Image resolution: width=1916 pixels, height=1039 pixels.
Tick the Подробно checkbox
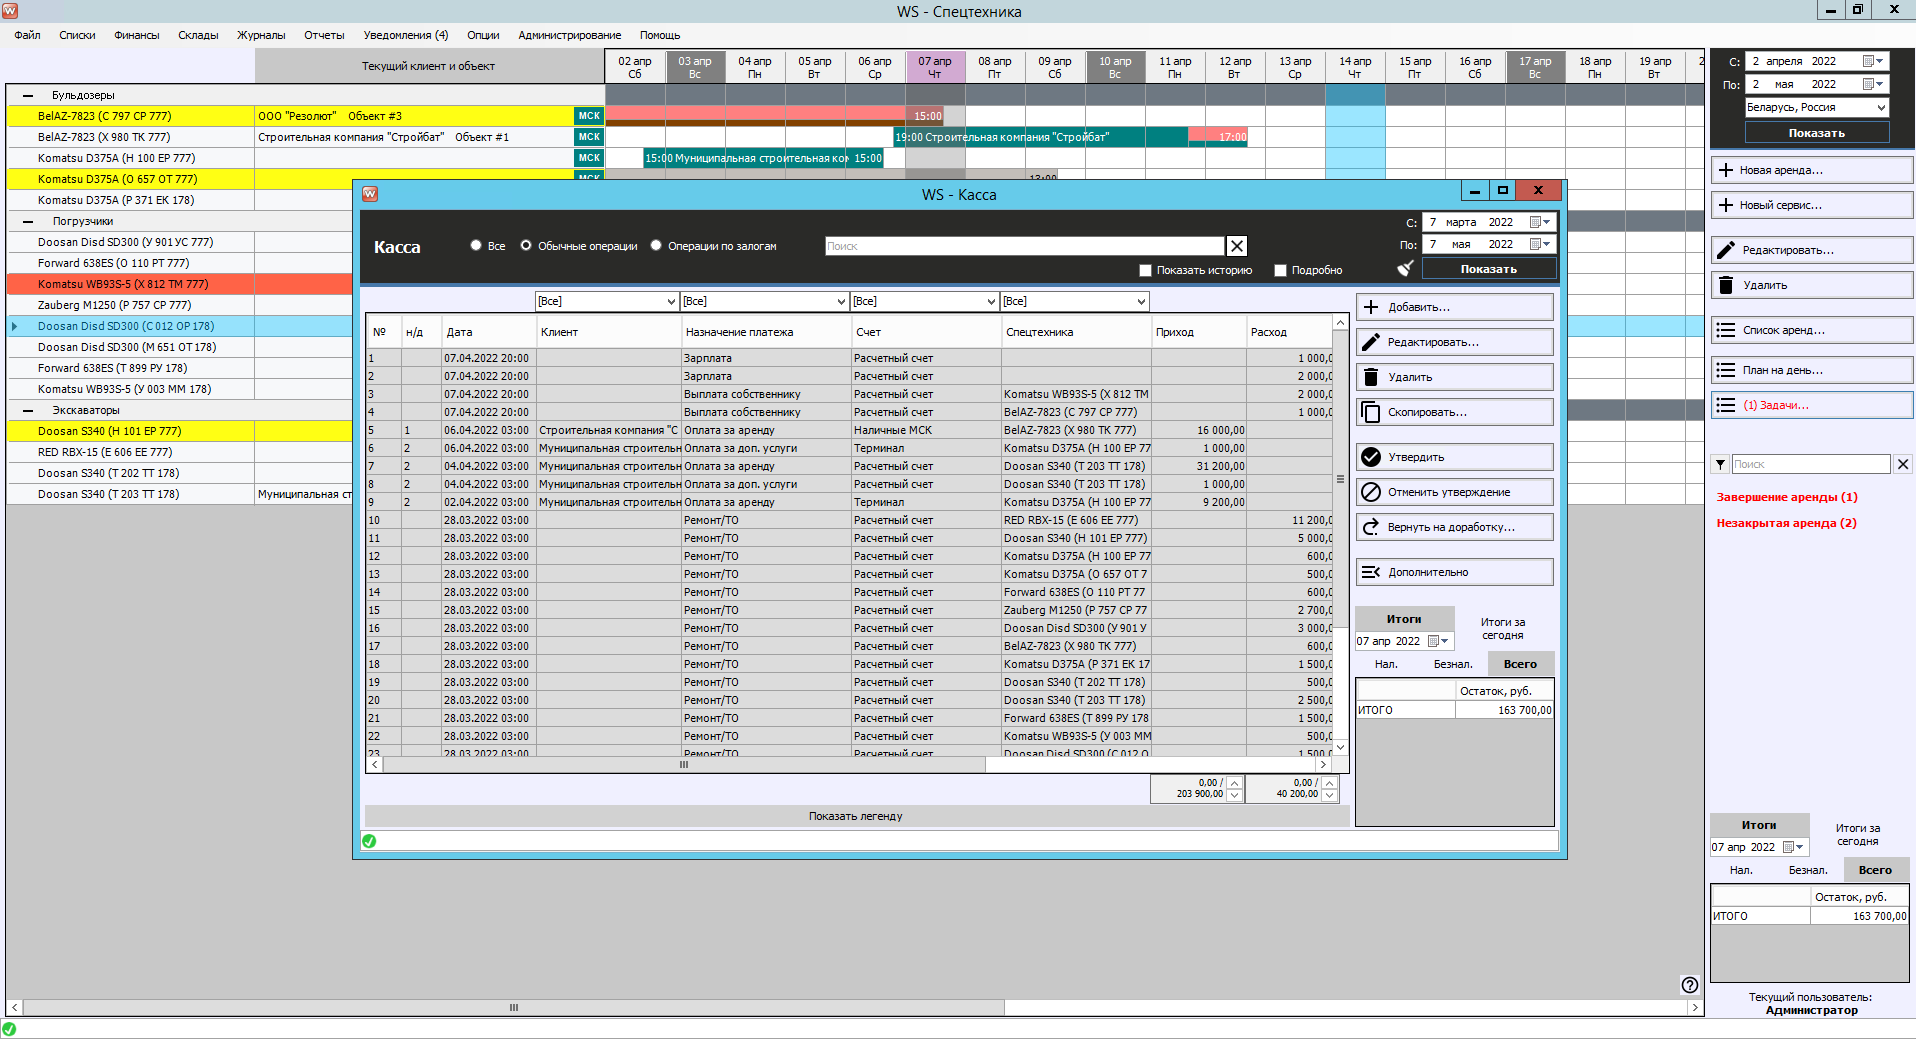click(x=1280, y=270)
